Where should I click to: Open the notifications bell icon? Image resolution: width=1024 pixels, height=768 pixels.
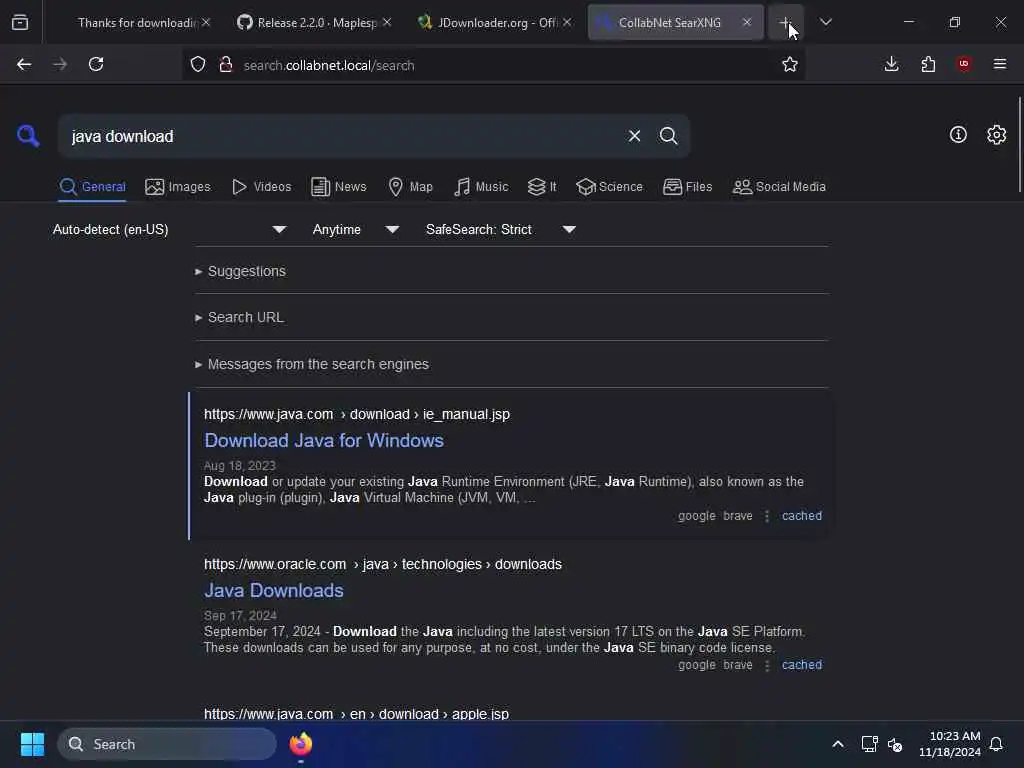point(997,744)
